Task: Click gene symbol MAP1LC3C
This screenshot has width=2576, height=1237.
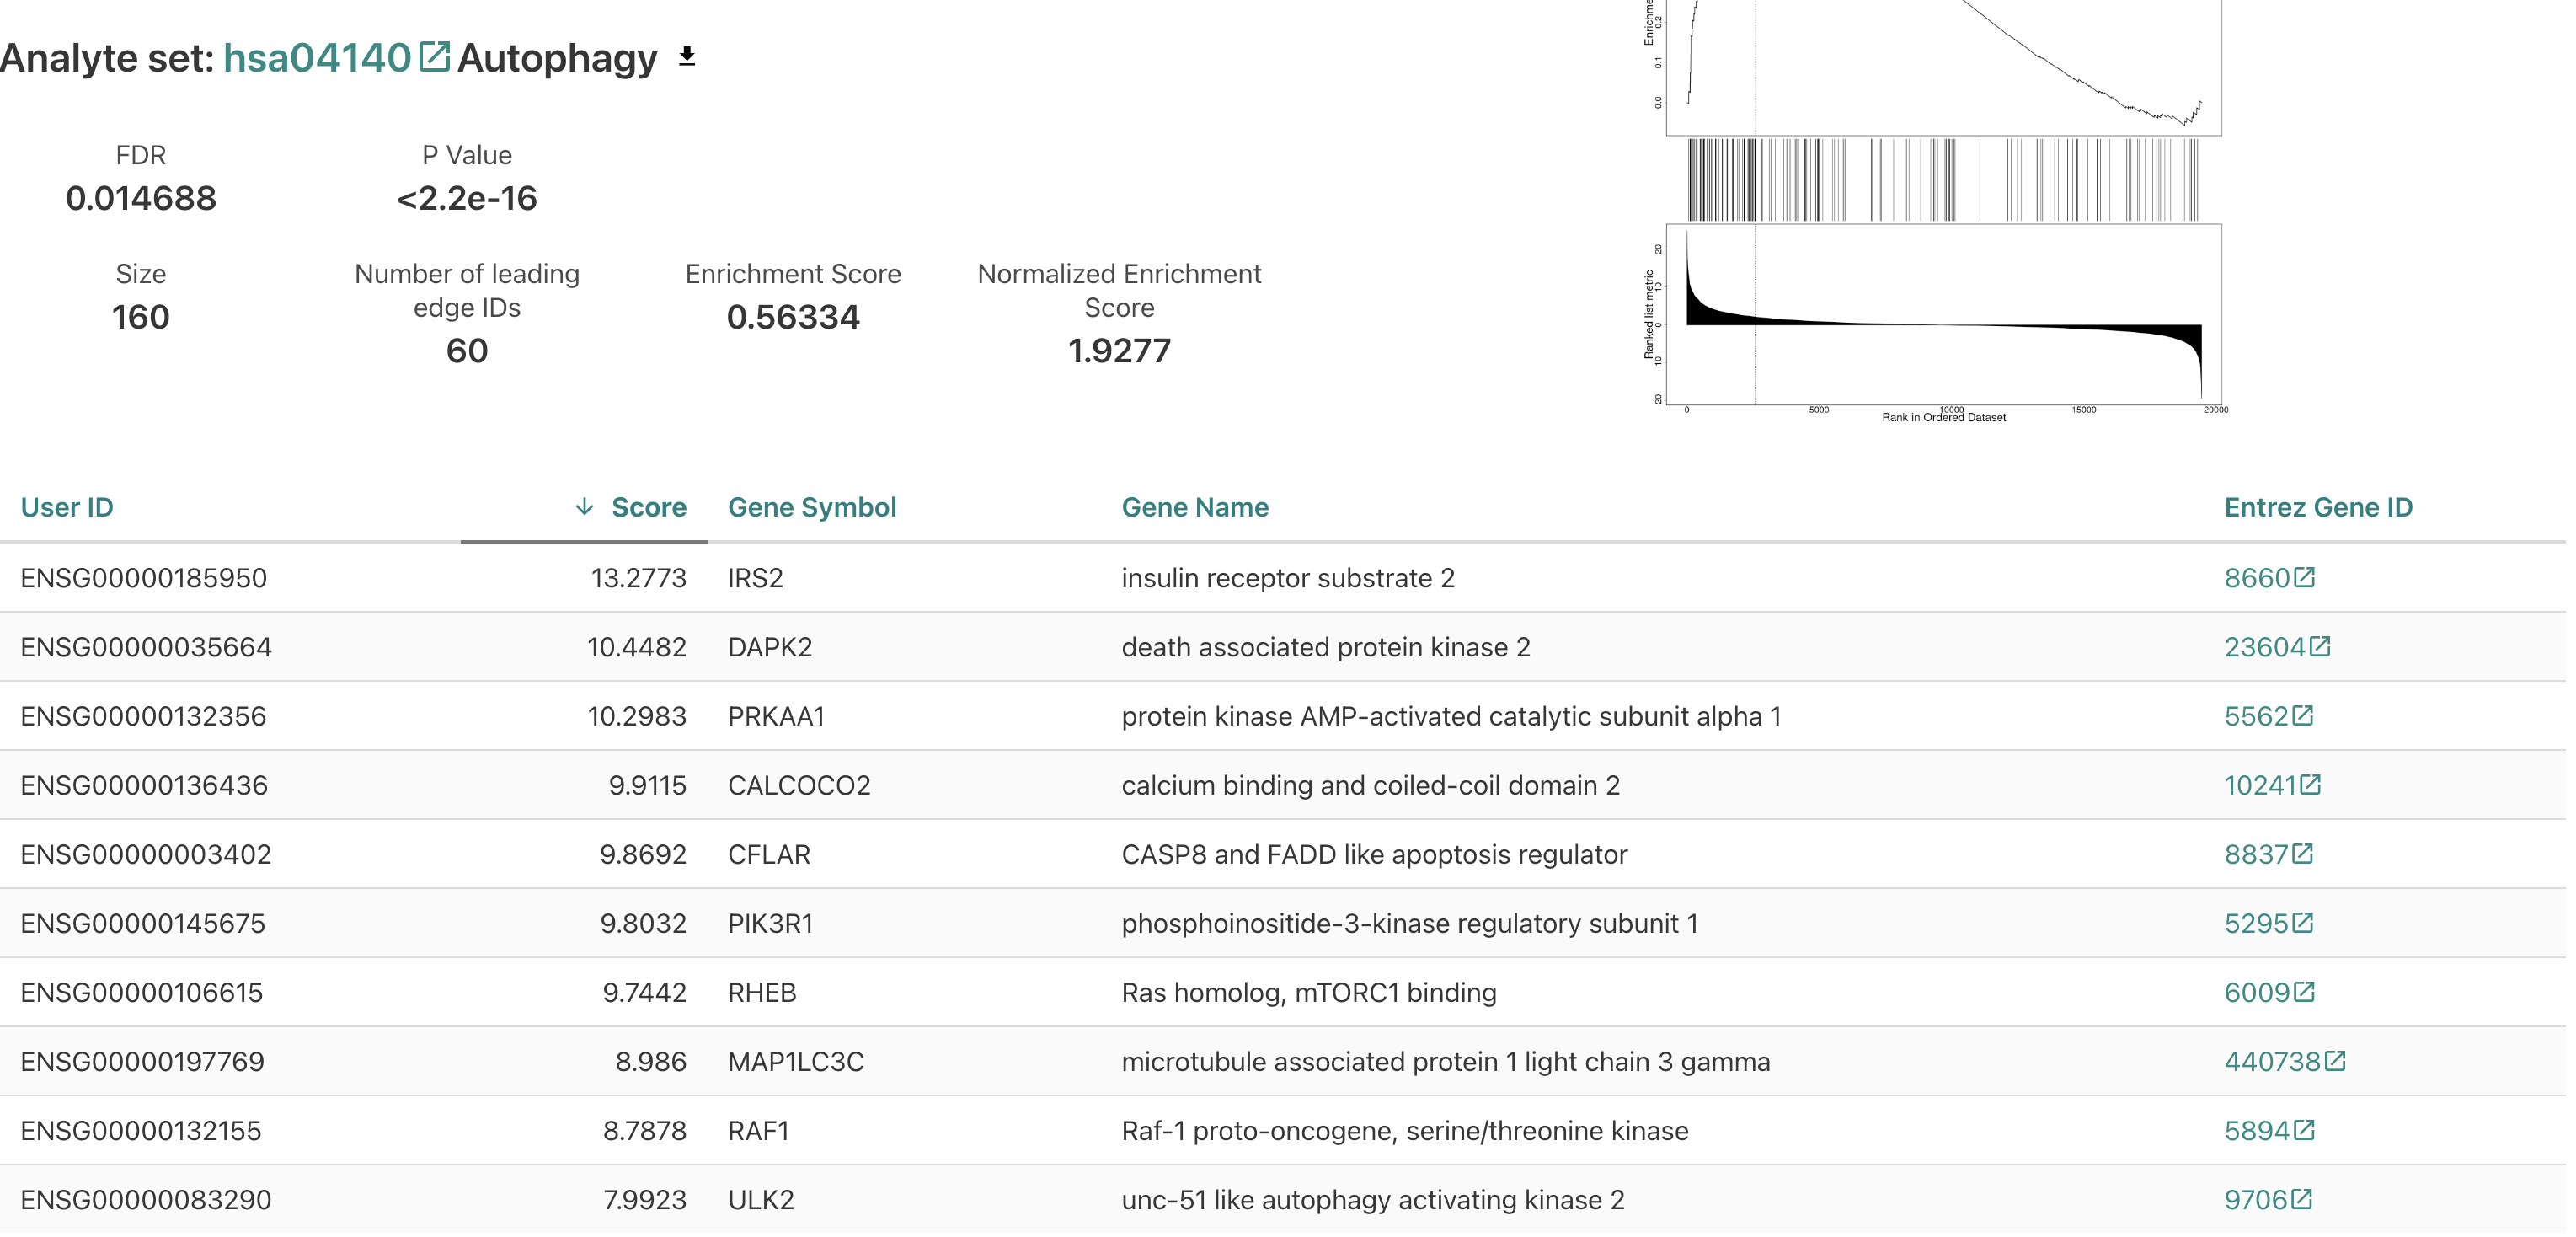Action: pyautogui.click(x=796, y=1061)
